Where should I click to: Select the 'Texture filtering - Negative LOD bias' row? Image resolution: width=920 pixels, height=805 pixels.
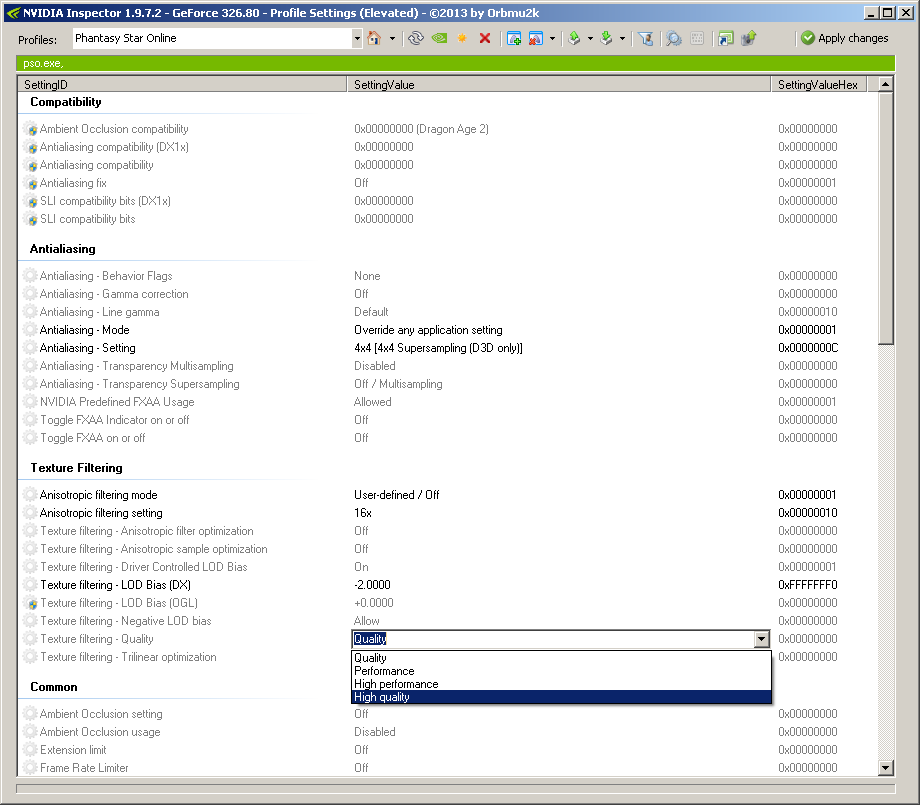pos(448,621)
